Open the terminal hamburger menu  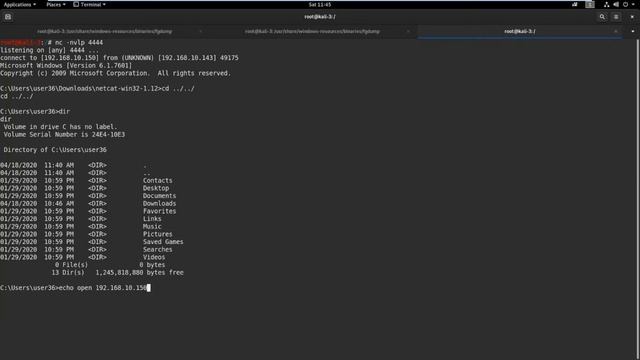616,17
